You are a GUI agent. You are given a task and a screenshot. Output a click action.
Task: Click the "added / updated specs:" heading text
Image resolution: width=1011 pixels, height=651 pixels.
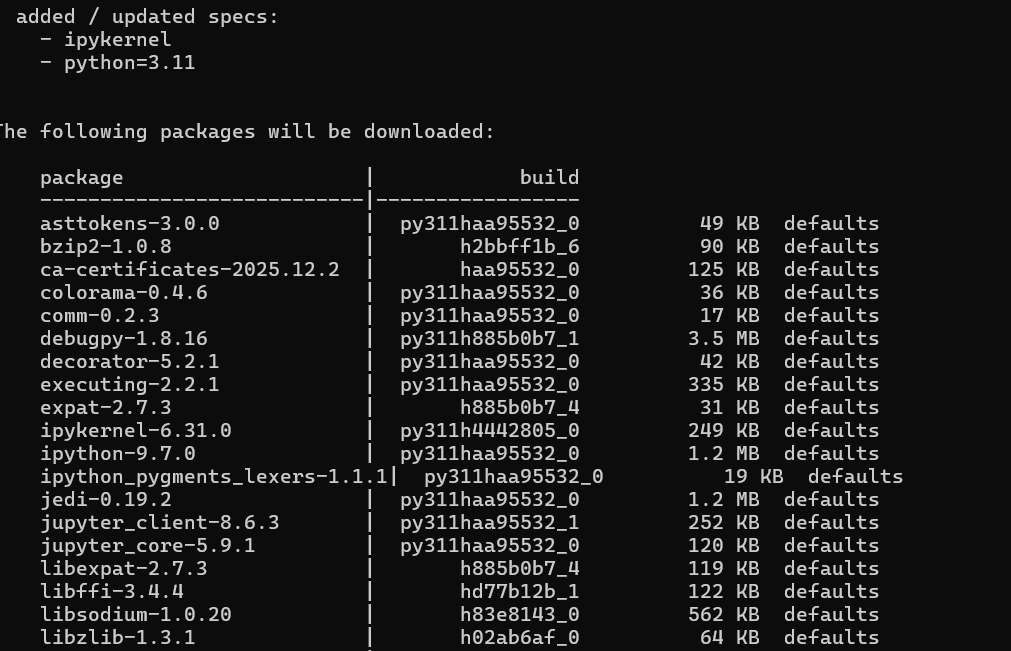[148, 17]
